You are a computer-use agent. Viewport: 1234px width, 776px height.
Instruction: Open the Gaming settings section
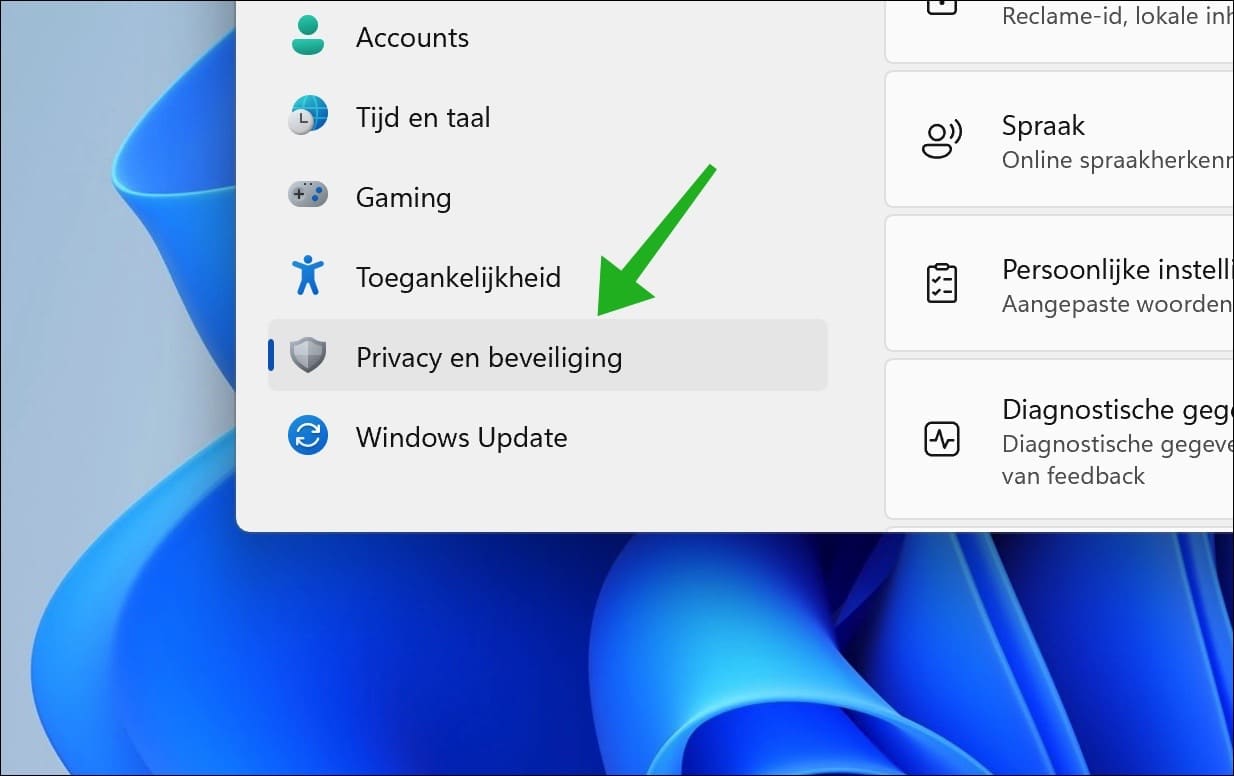548,197
